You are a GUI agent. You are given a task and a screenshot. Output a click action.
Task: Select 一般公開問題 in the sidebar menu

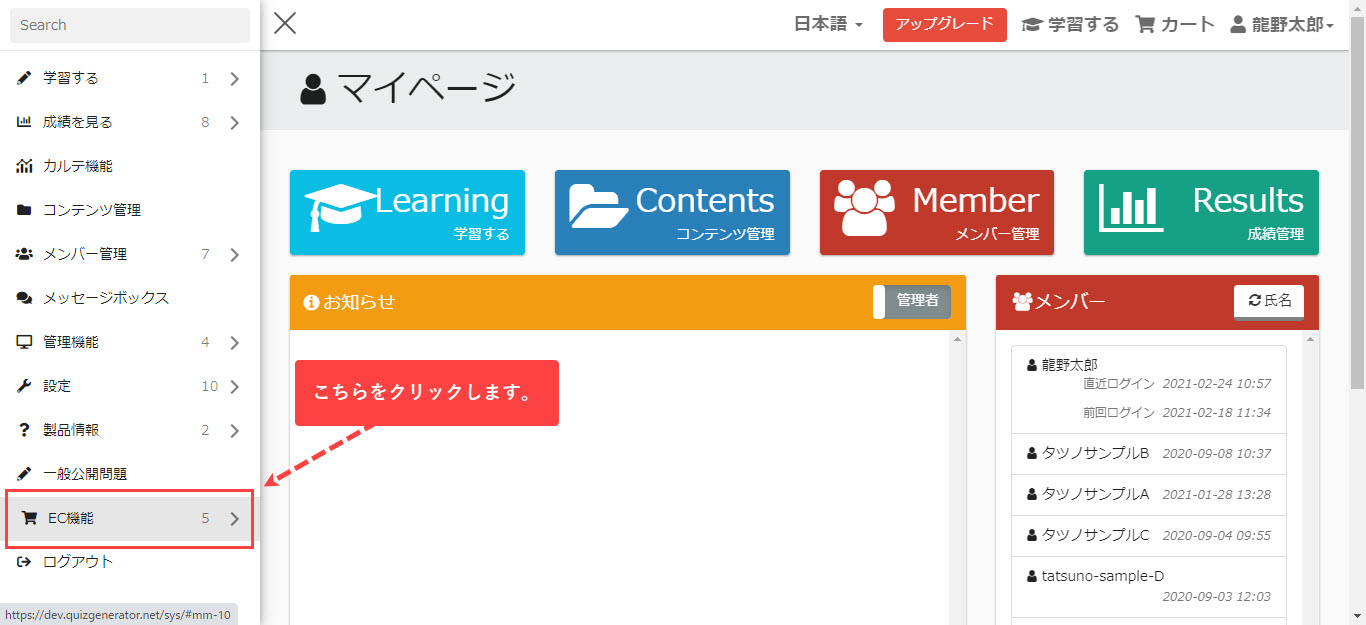point(85,474)
